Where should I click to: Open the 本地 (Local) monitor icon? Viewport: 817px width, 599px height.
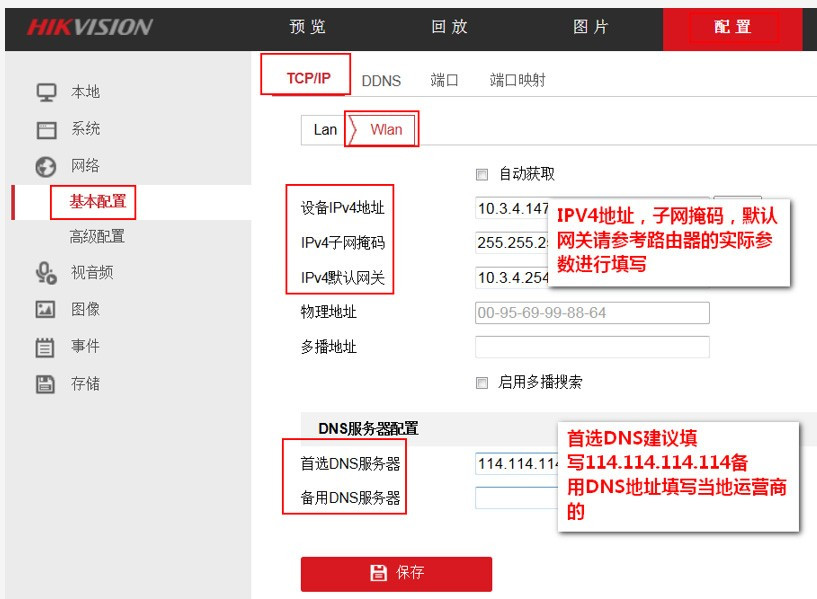pos(44,90)
